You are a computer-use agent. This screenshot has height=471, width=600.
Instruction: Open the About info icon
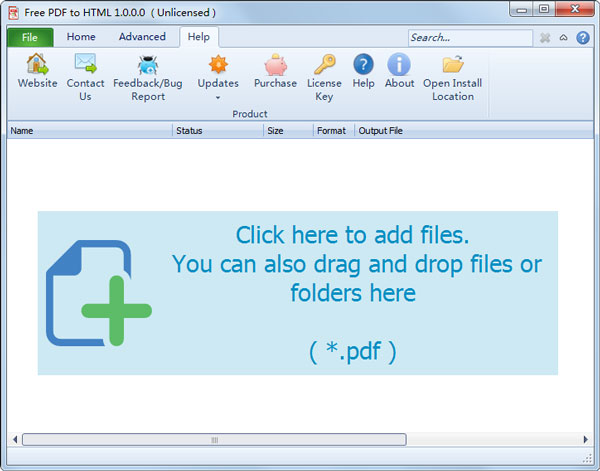(x=399, y=64)
